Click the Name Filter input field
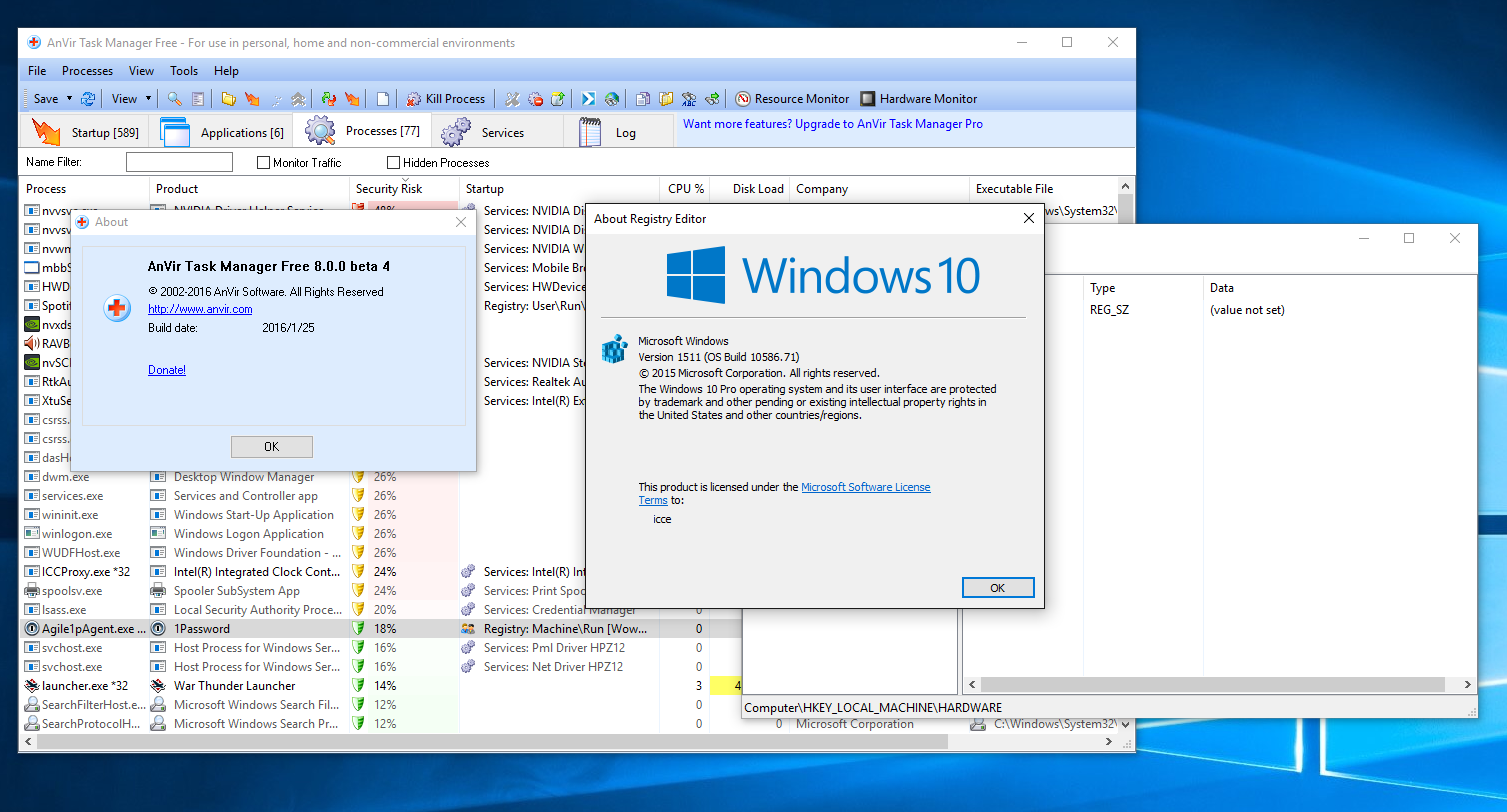Image resolution: width=1507 pixels, height=812 pixels. click(x=179, y=162)
